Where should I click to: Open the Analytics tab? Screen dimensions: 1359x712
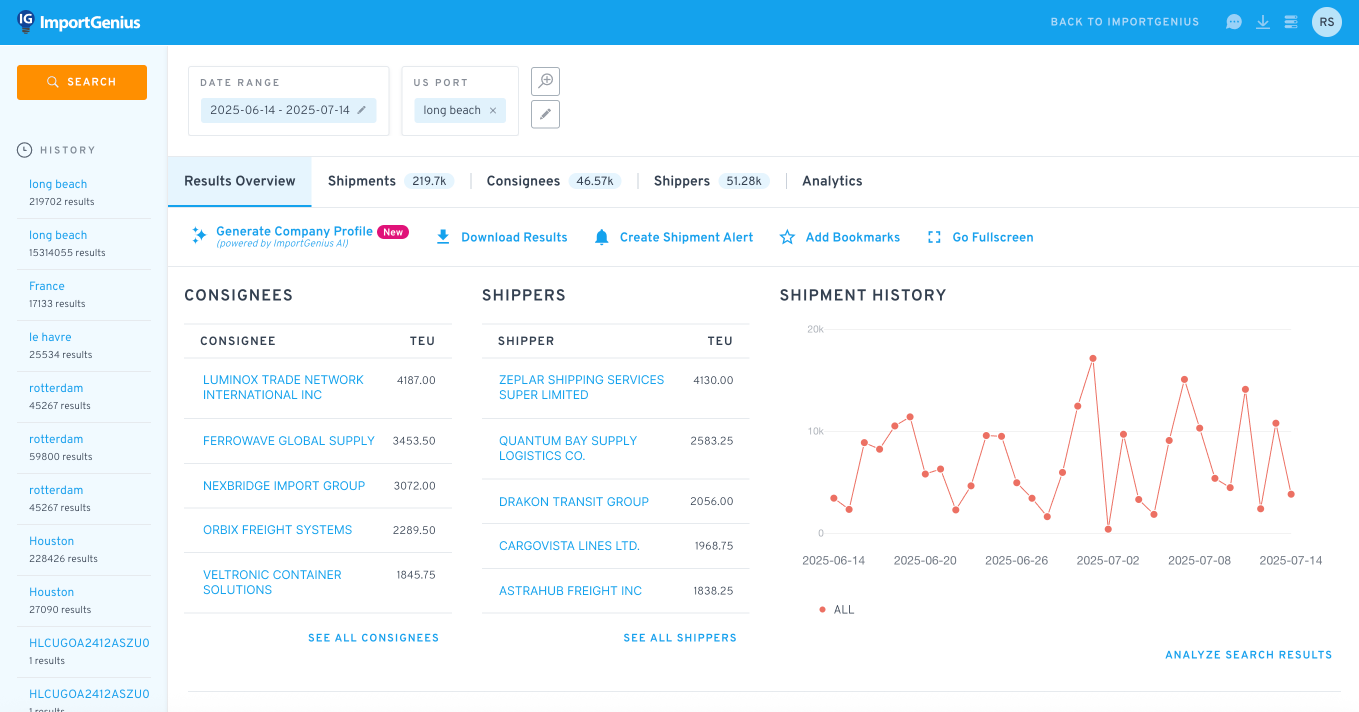tap(832, 181)
